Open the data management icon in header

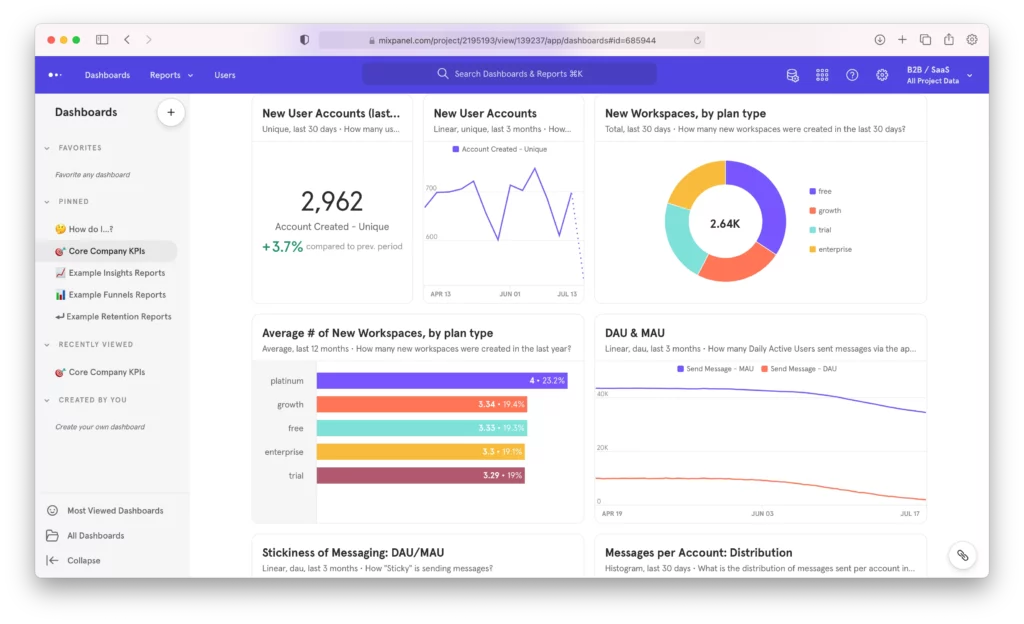pyautogui.click(x=792, y=75)
